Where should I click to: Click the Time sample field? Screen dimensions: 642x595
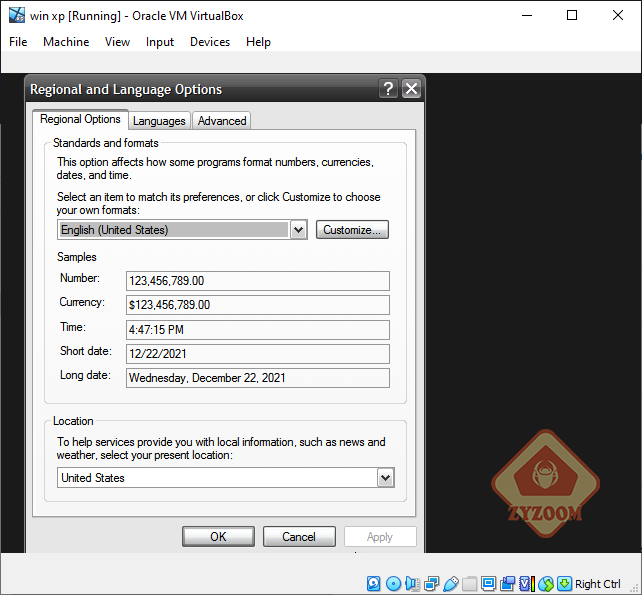(258, 330)
